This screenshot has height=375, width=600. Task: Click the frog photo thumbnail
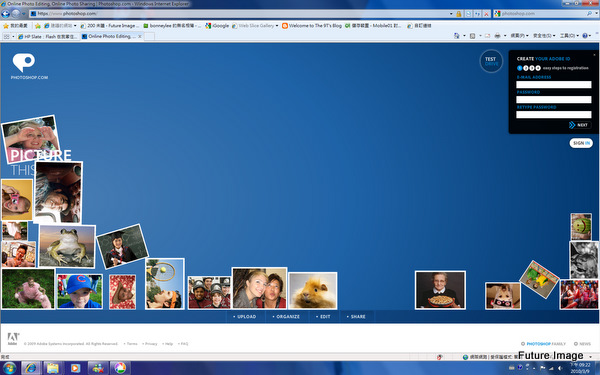[x=67, y=246]
